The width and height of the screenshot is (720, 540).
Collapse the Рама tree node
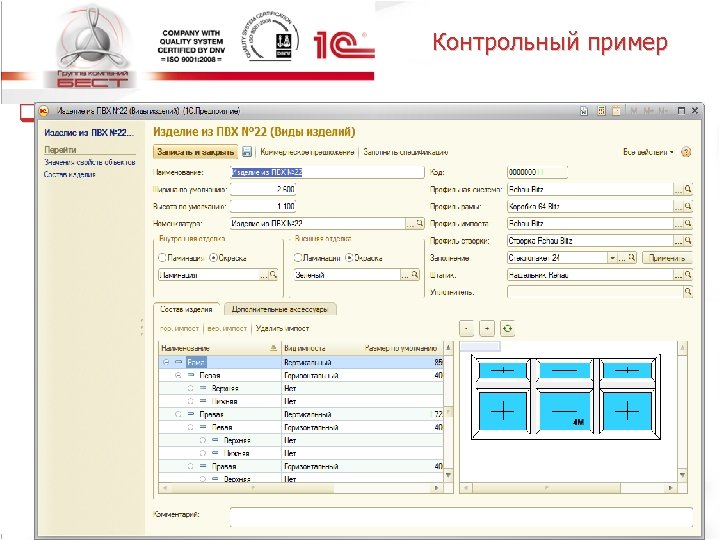coord(166,362)
